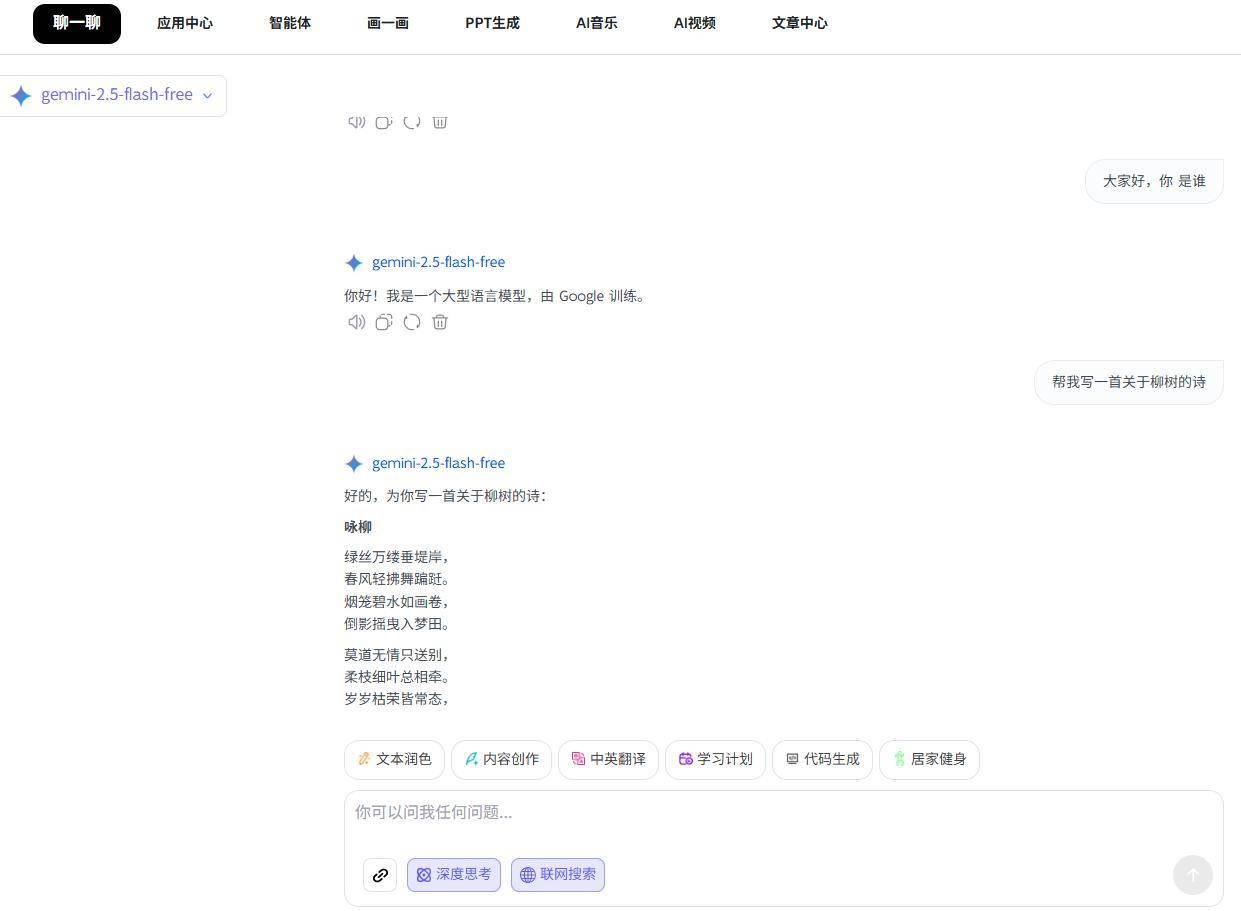Click the line 倒影摇曳入梦田
The height and width of the screenshot is (911, 1241).
pos(397,624)
